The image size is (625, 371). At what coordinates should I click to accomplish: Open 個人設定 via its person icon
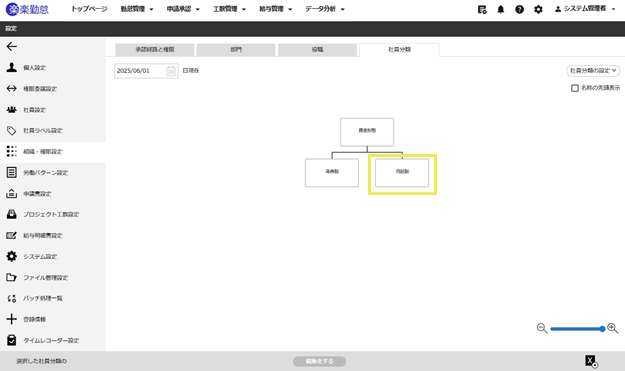(x=12, y=67)
